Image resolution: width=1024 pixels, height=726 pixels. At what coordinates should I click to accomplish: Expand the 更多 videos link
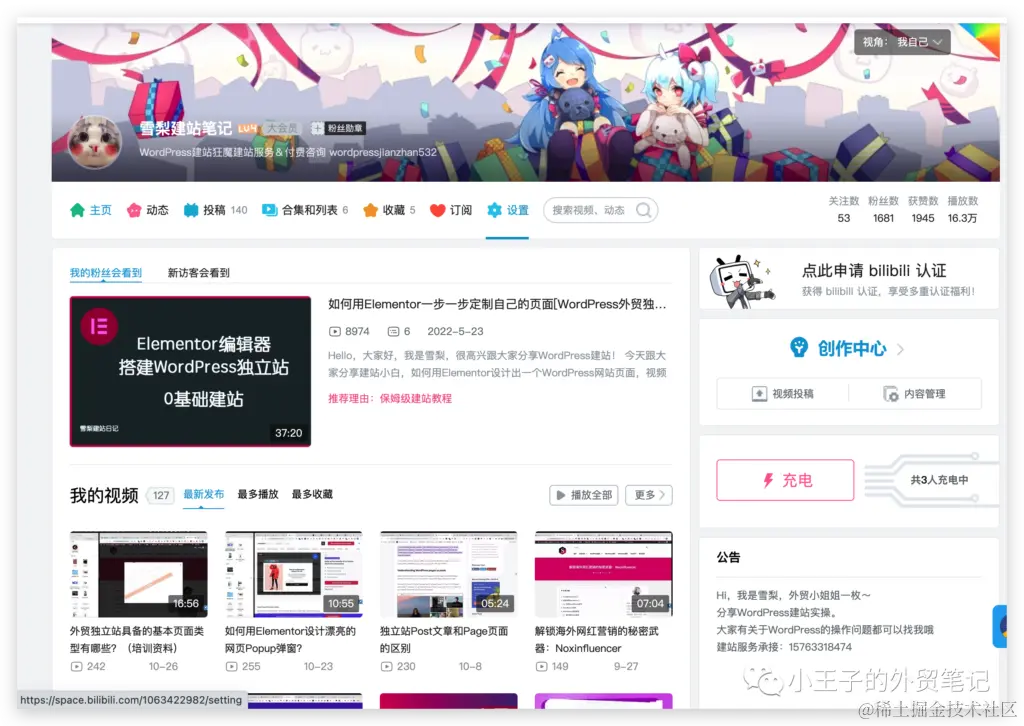point(648,495)
